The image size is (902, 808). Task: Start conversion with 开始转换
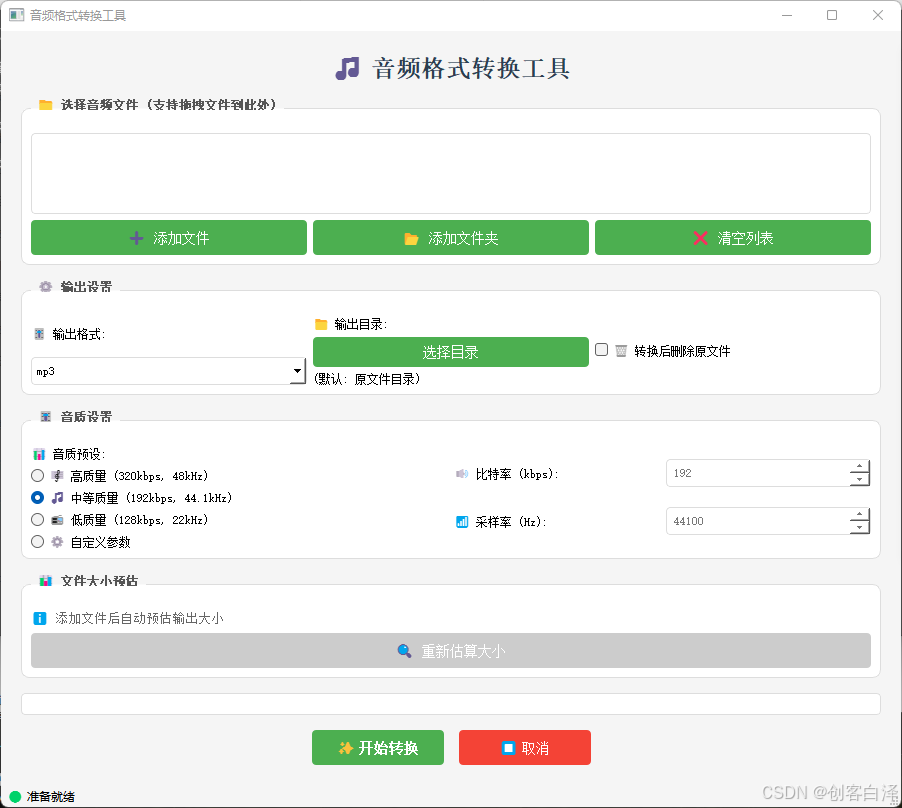377,748
